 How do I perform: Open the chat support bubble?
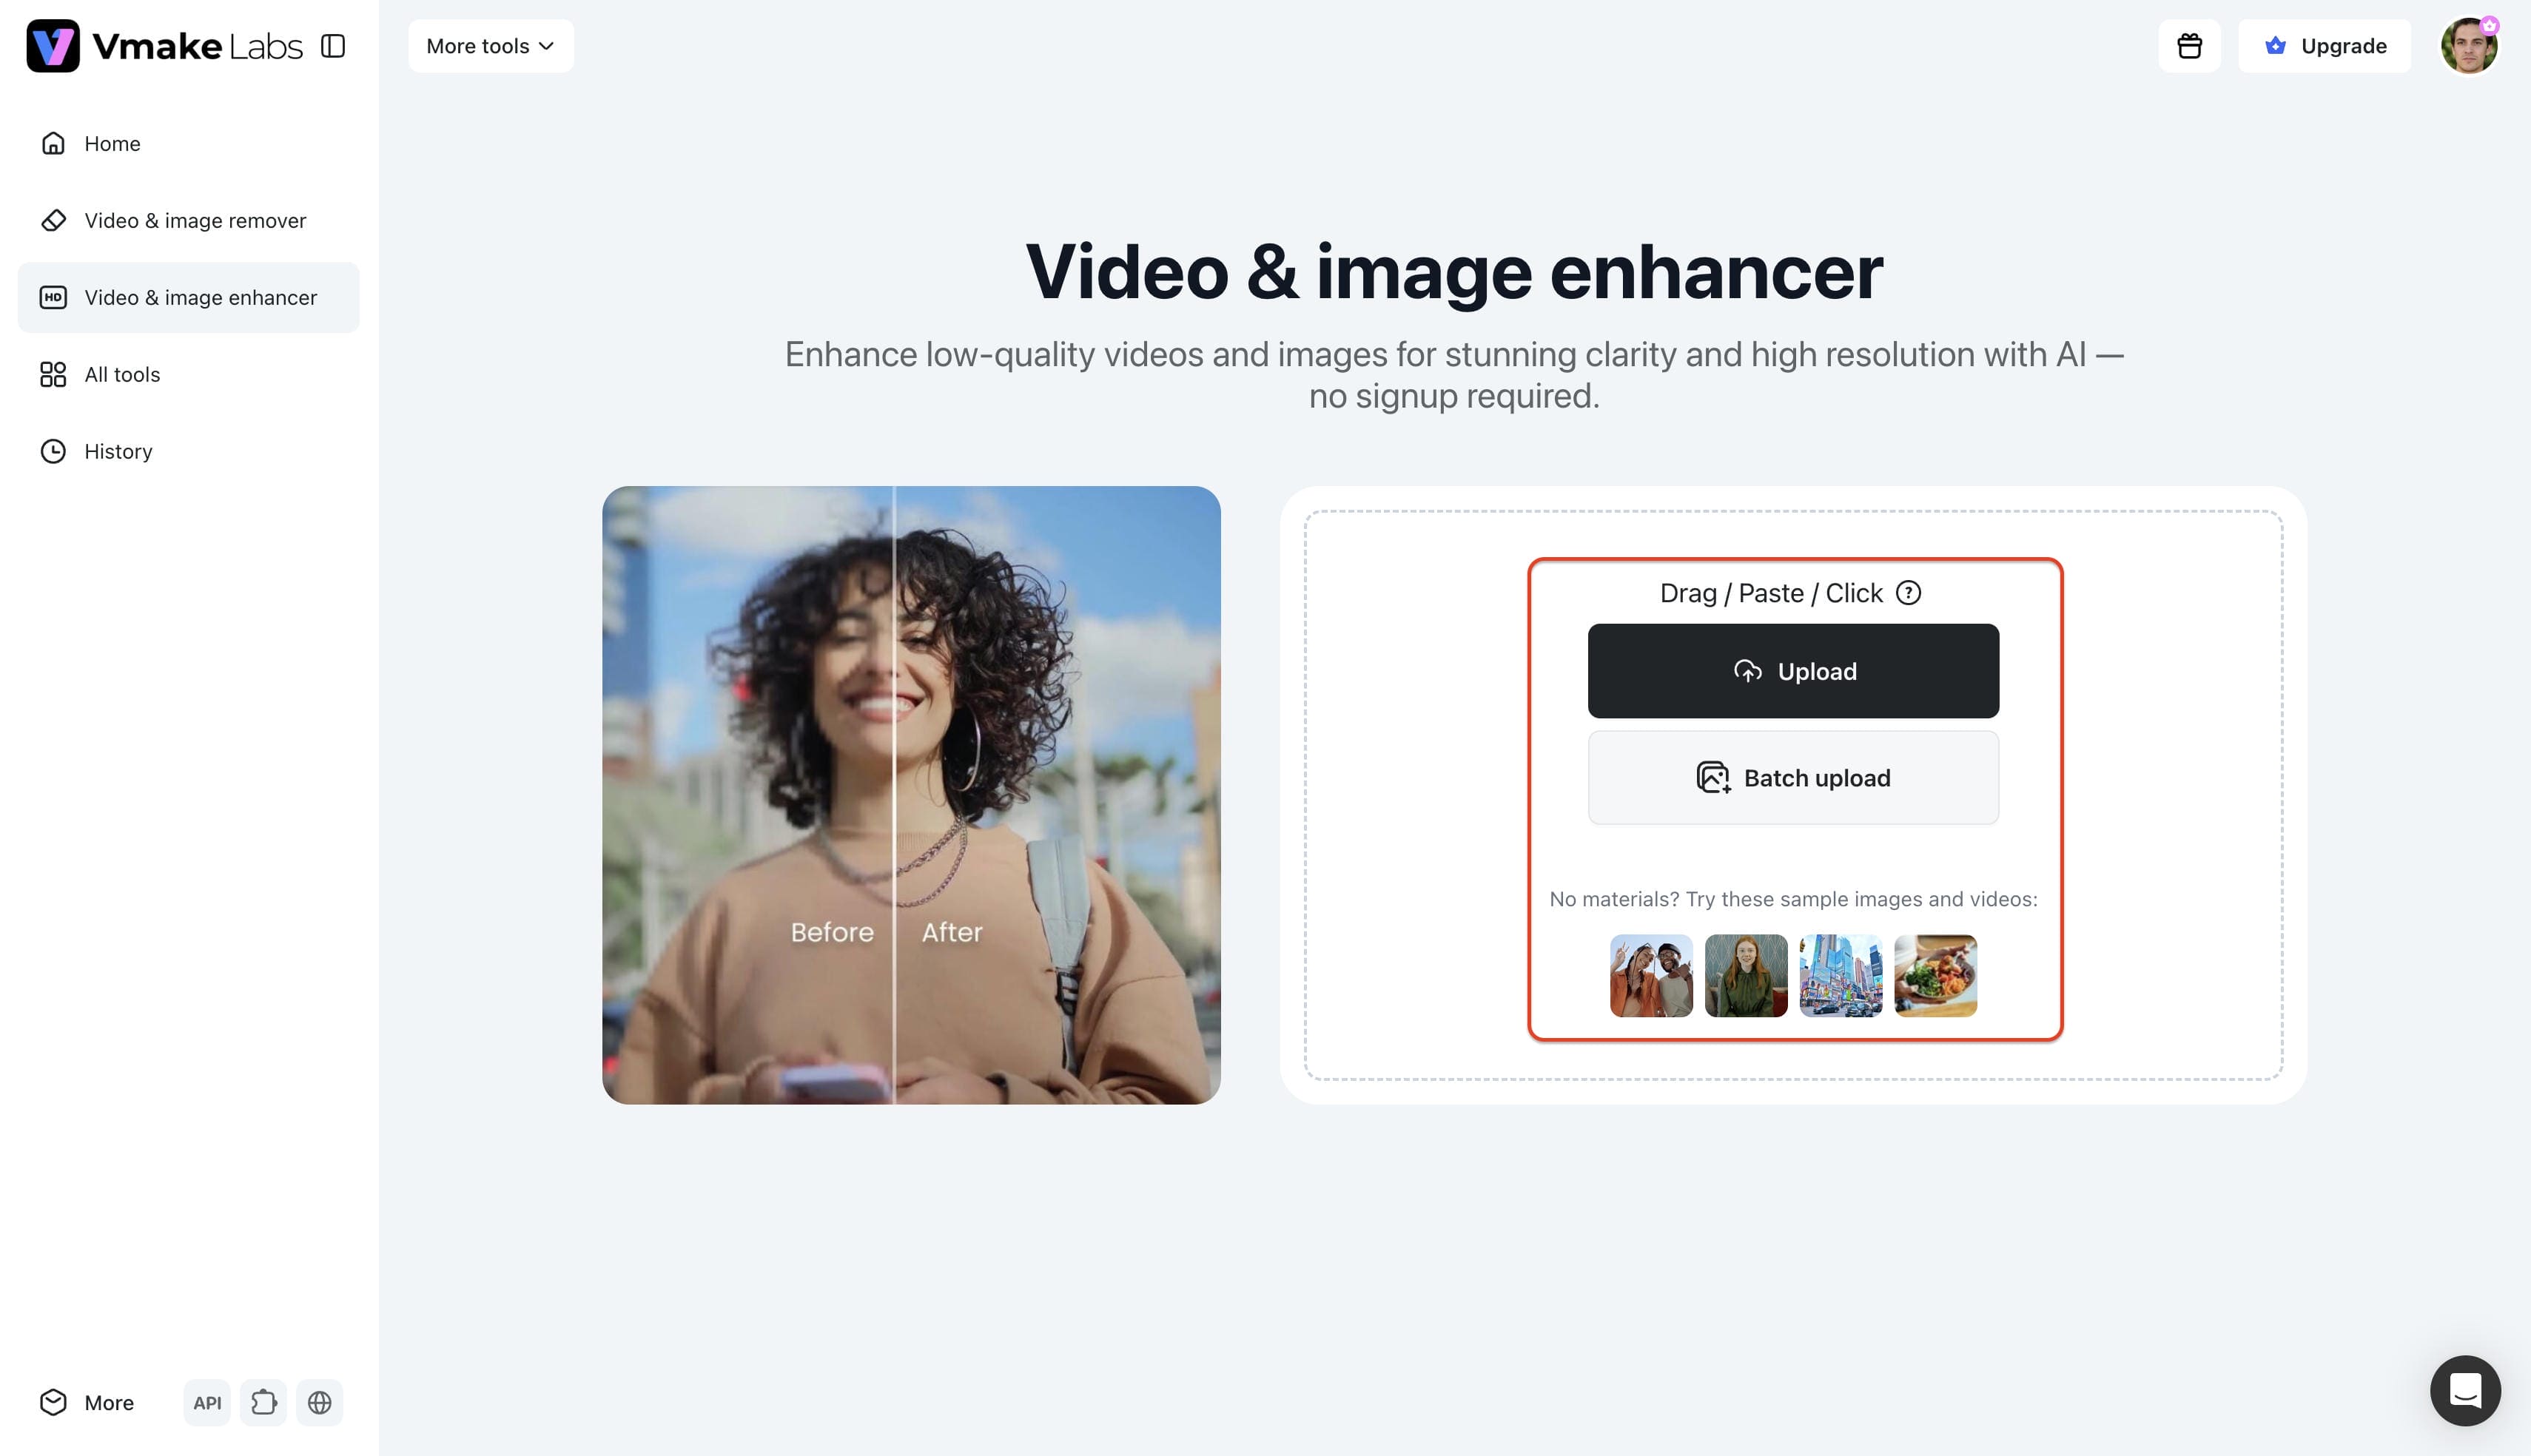pos(2465,1390)
